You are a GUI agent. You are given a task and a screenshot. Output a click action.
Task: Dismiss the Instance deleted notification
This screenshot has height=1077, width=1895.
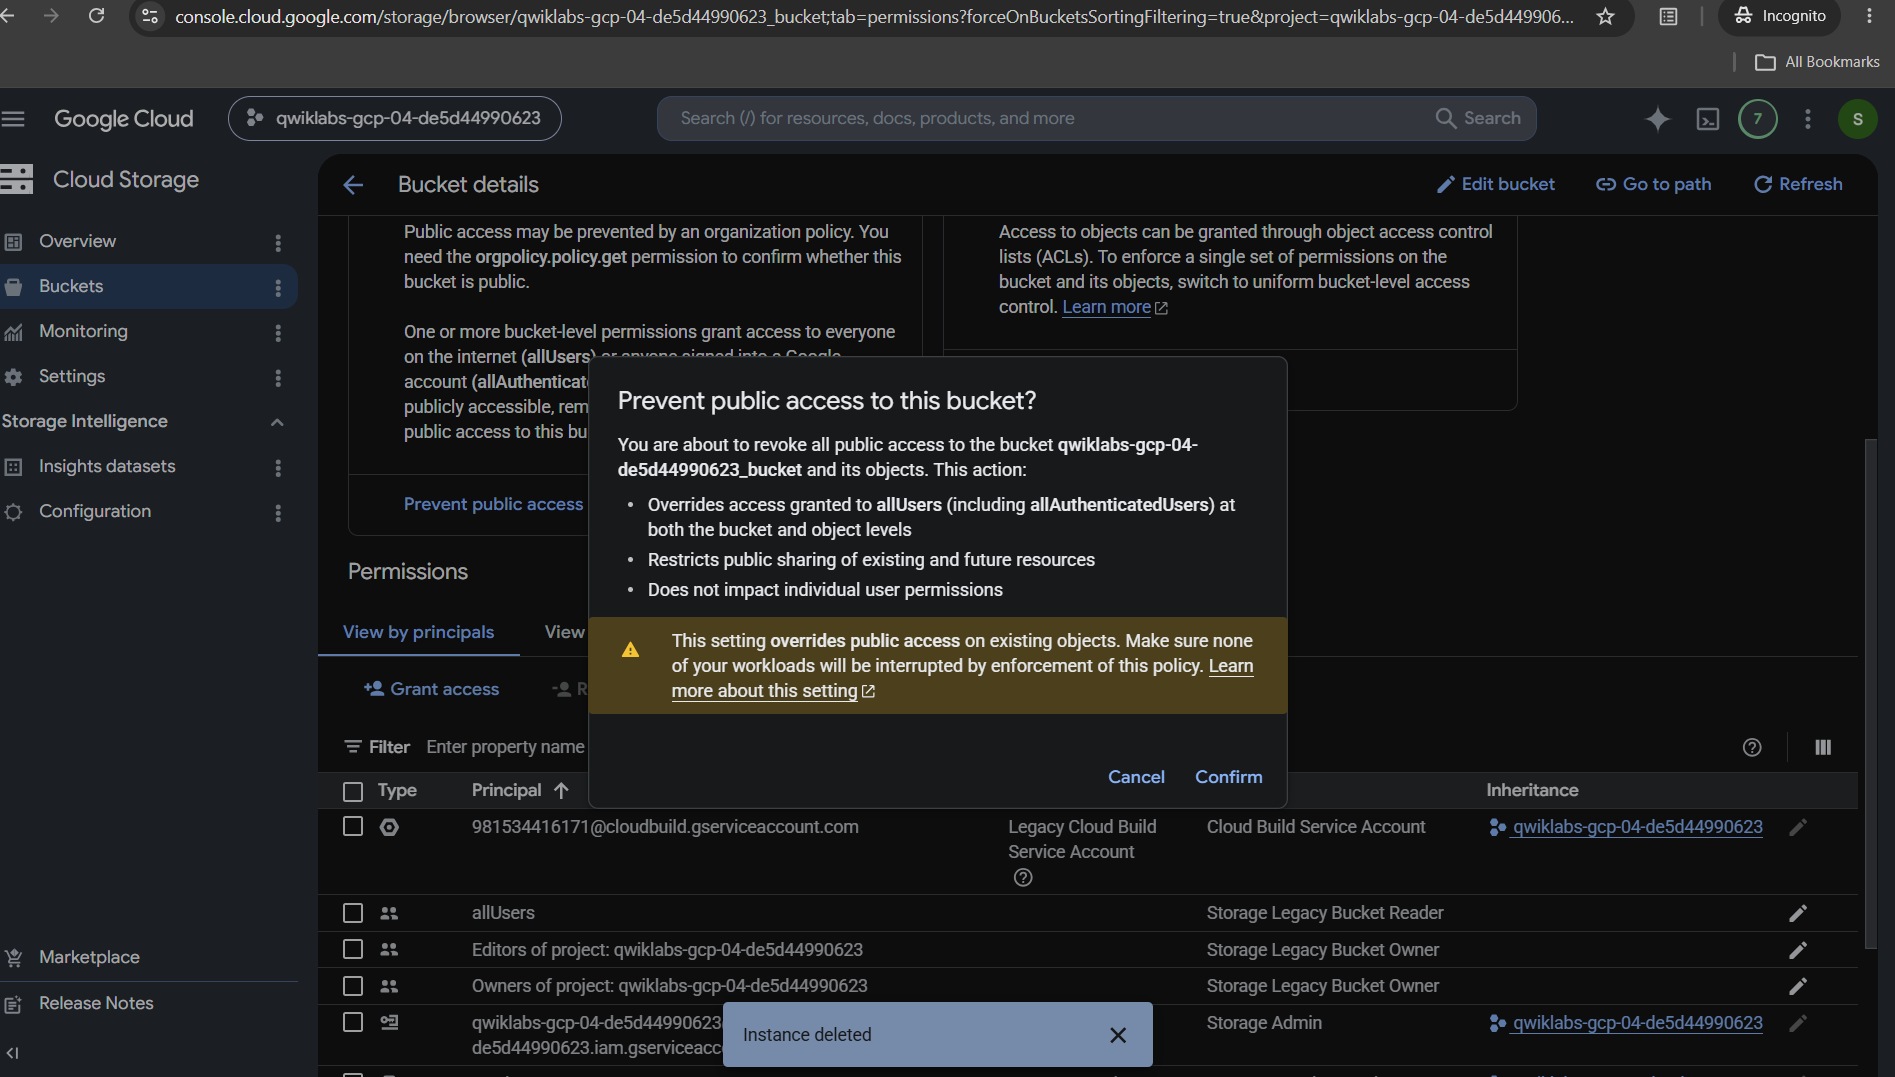click(x=1118, y=1035)
